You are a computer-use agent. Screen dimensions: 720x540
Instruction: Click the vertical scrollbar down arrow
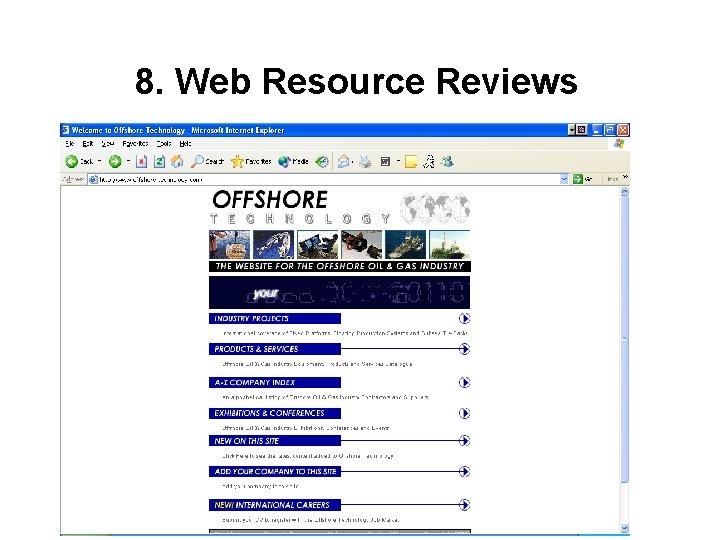click(624, 529)
